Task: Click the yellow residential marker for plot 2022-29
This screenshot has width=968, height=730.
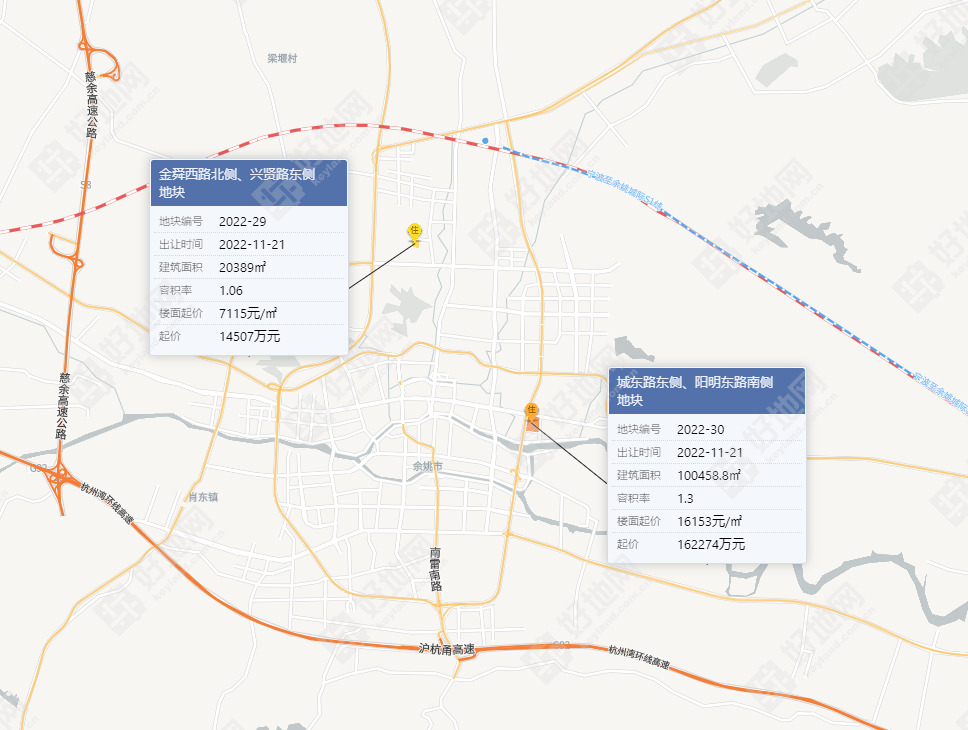Action: pos(415,232)
